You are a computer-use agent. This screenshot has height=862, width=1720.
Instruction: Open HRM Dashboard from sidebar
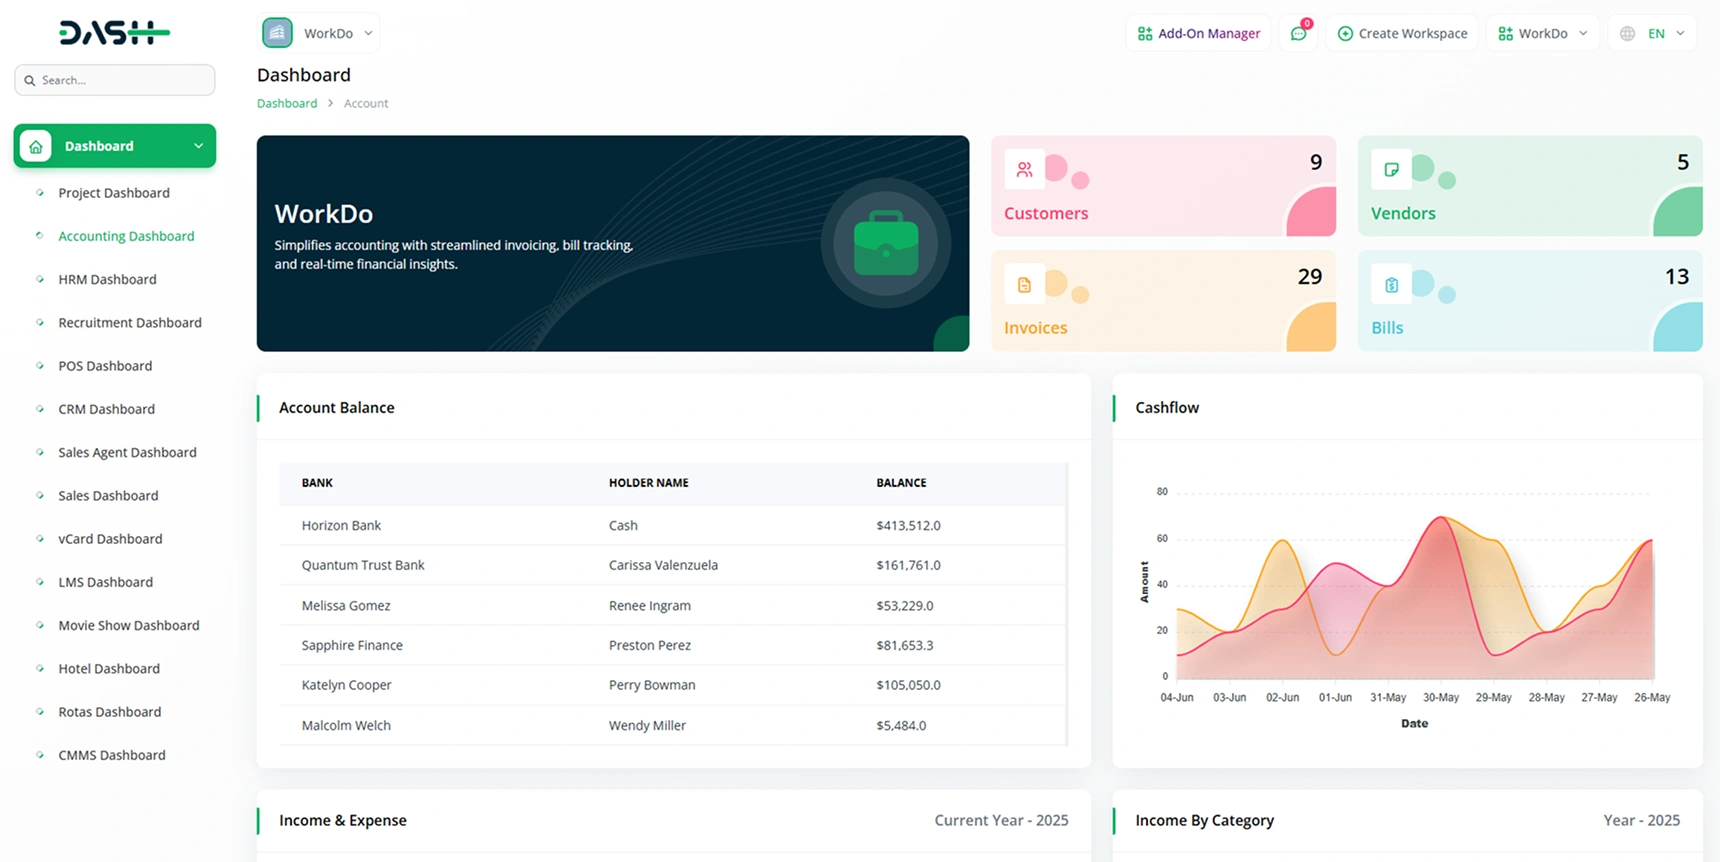107,279
